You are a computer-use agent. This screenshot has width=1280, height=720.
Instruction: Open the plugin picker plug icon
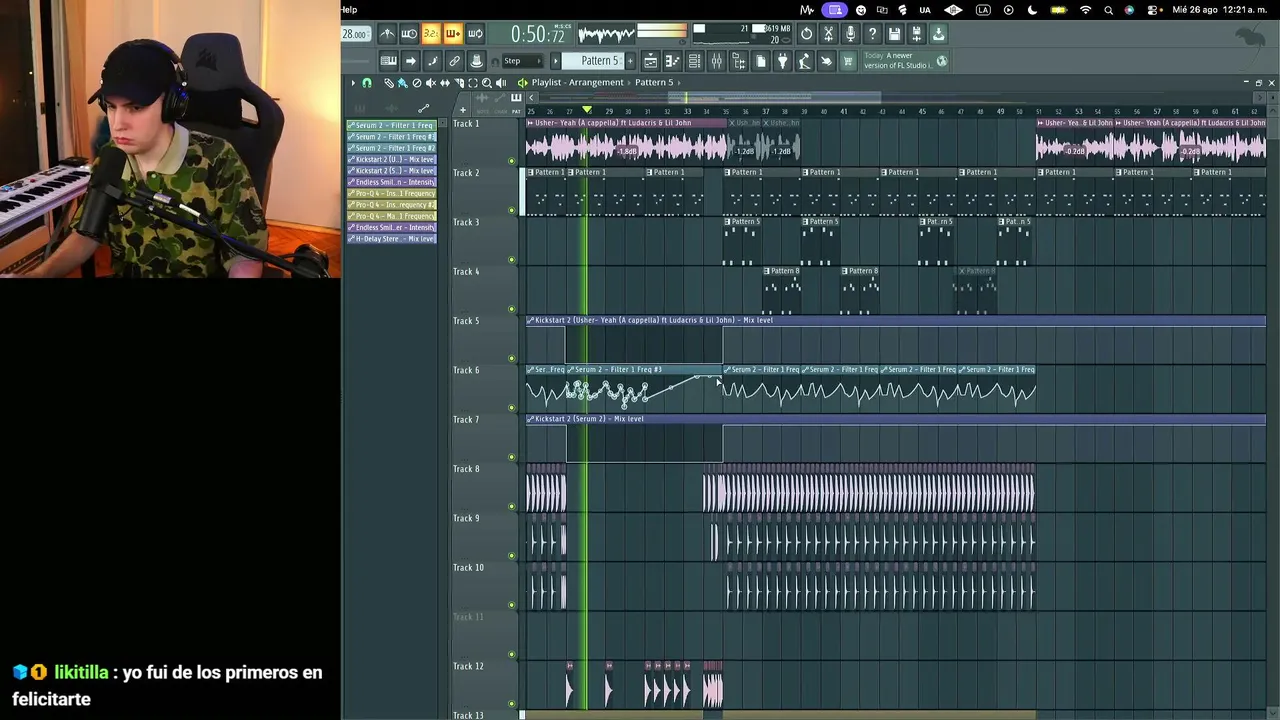click(x=782, y=61)
